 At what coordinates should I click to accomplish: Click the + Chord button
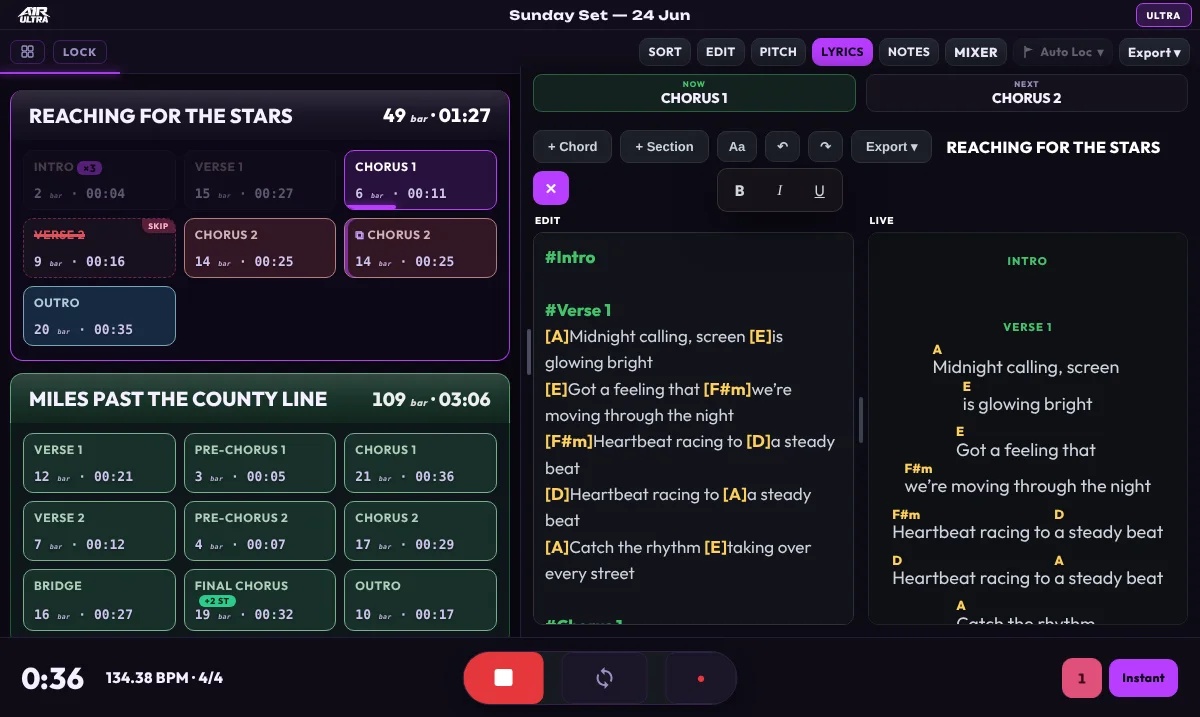tap(572, 146)
